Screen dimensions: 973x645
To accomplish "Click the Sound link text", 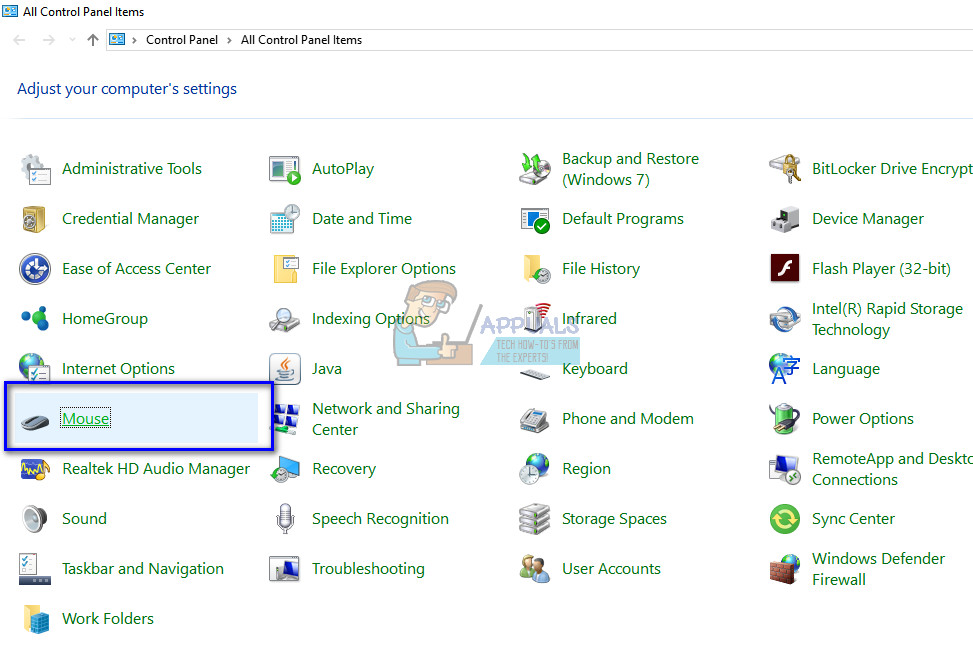I will (84, 519).
